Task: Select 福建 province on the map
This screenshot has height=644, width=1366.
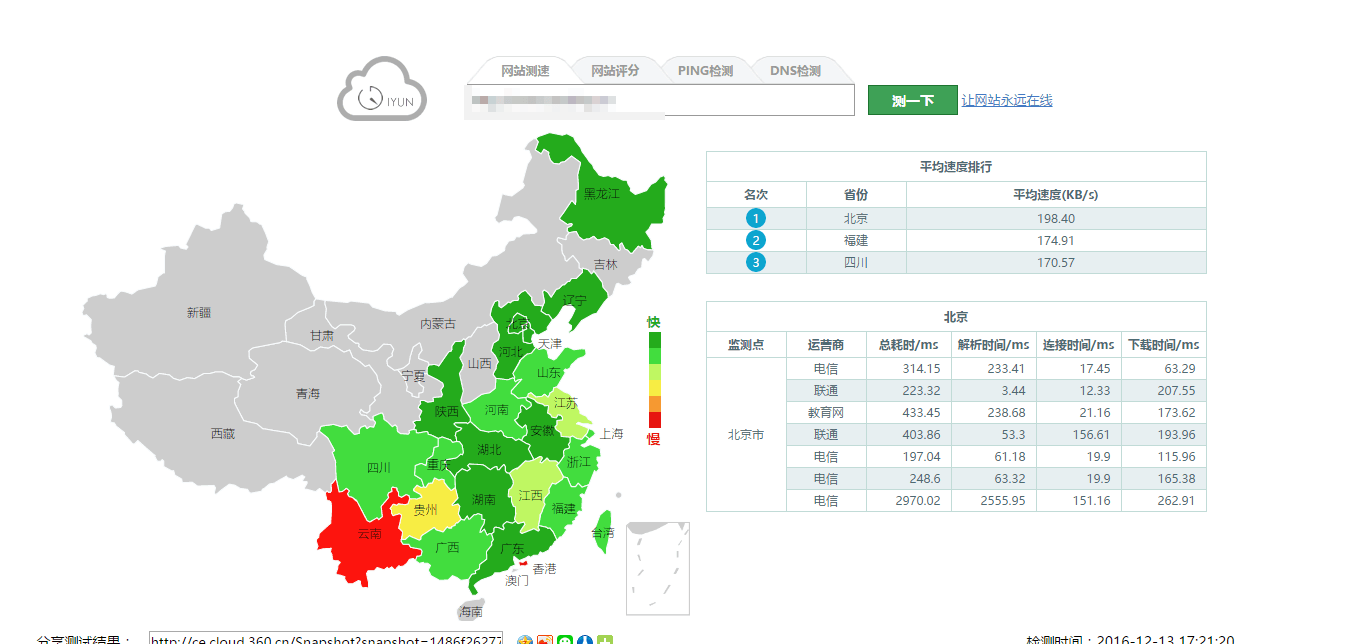Action: click(x=563, y=508)
